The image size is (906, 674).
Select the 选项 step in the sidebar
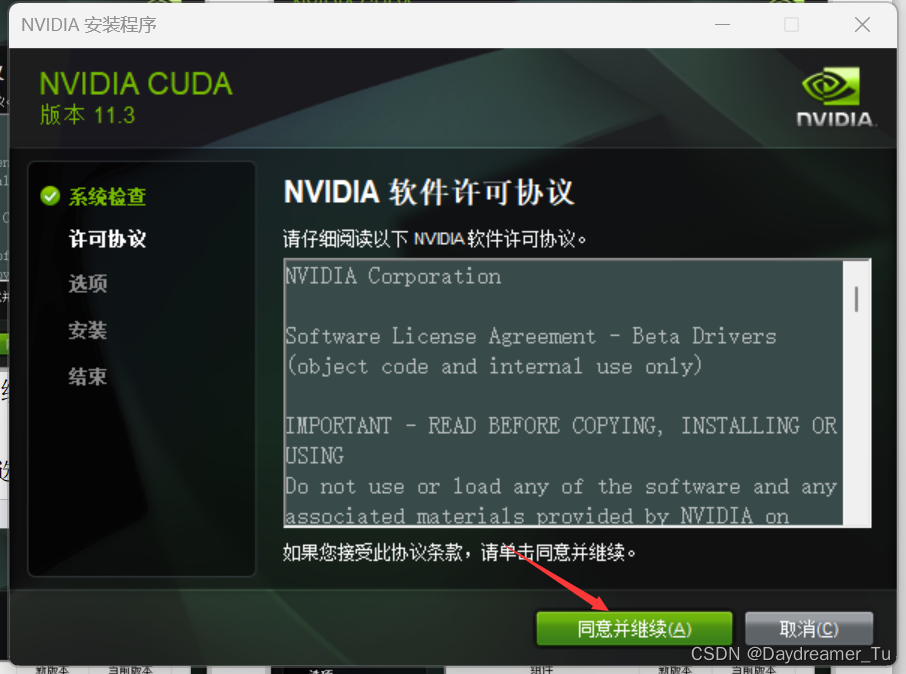coord(88,284)
